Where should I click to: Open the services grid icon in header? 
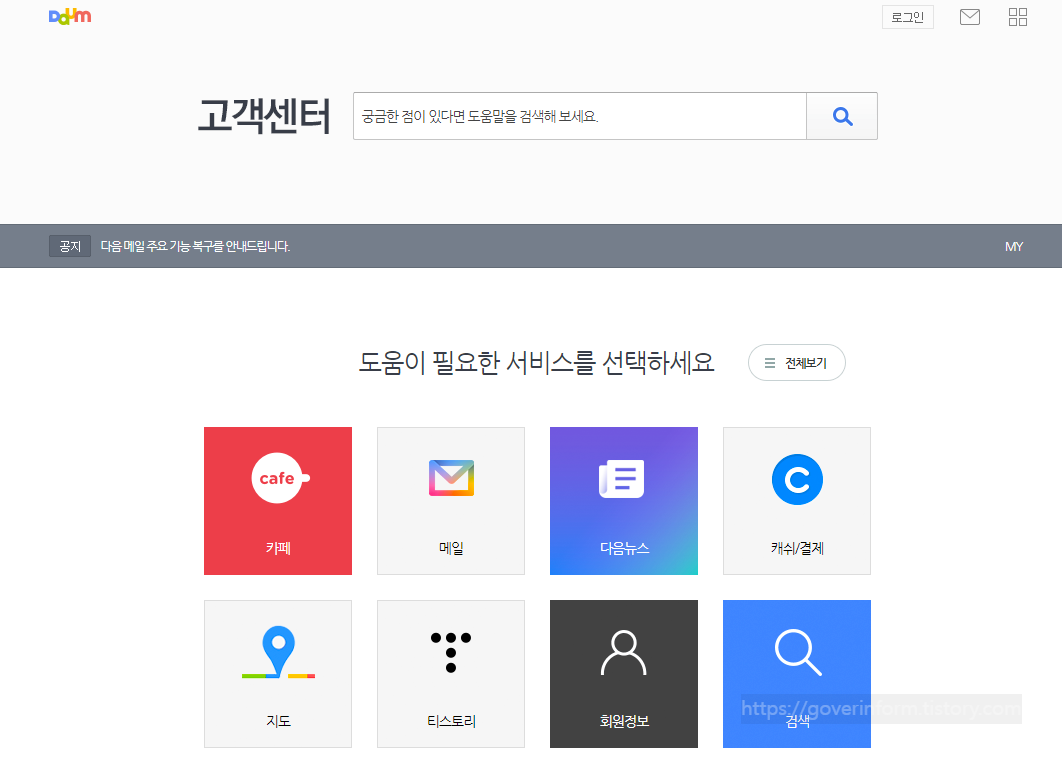click(x=1017, y=17)
